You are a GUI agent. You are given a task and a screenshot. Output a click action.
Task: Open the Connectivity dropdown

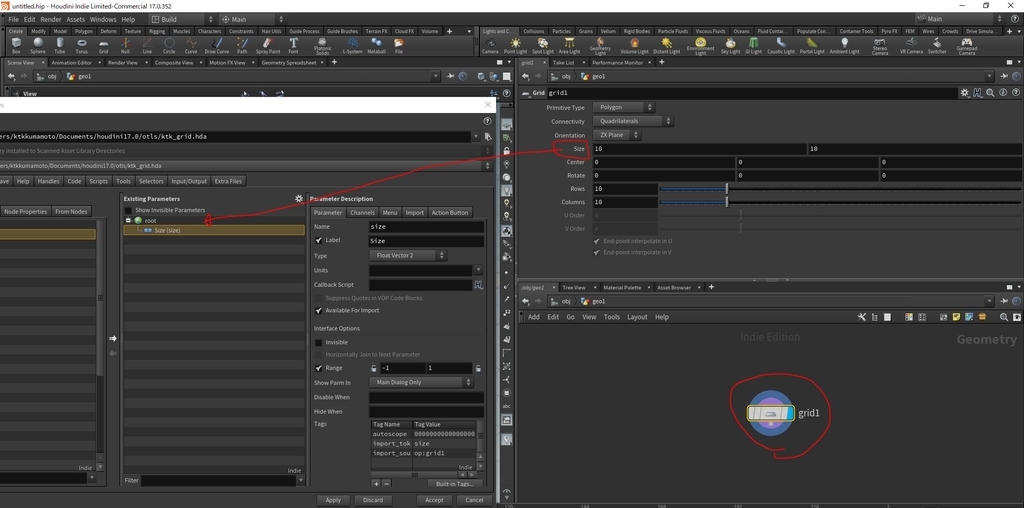[x=633, y=121]
